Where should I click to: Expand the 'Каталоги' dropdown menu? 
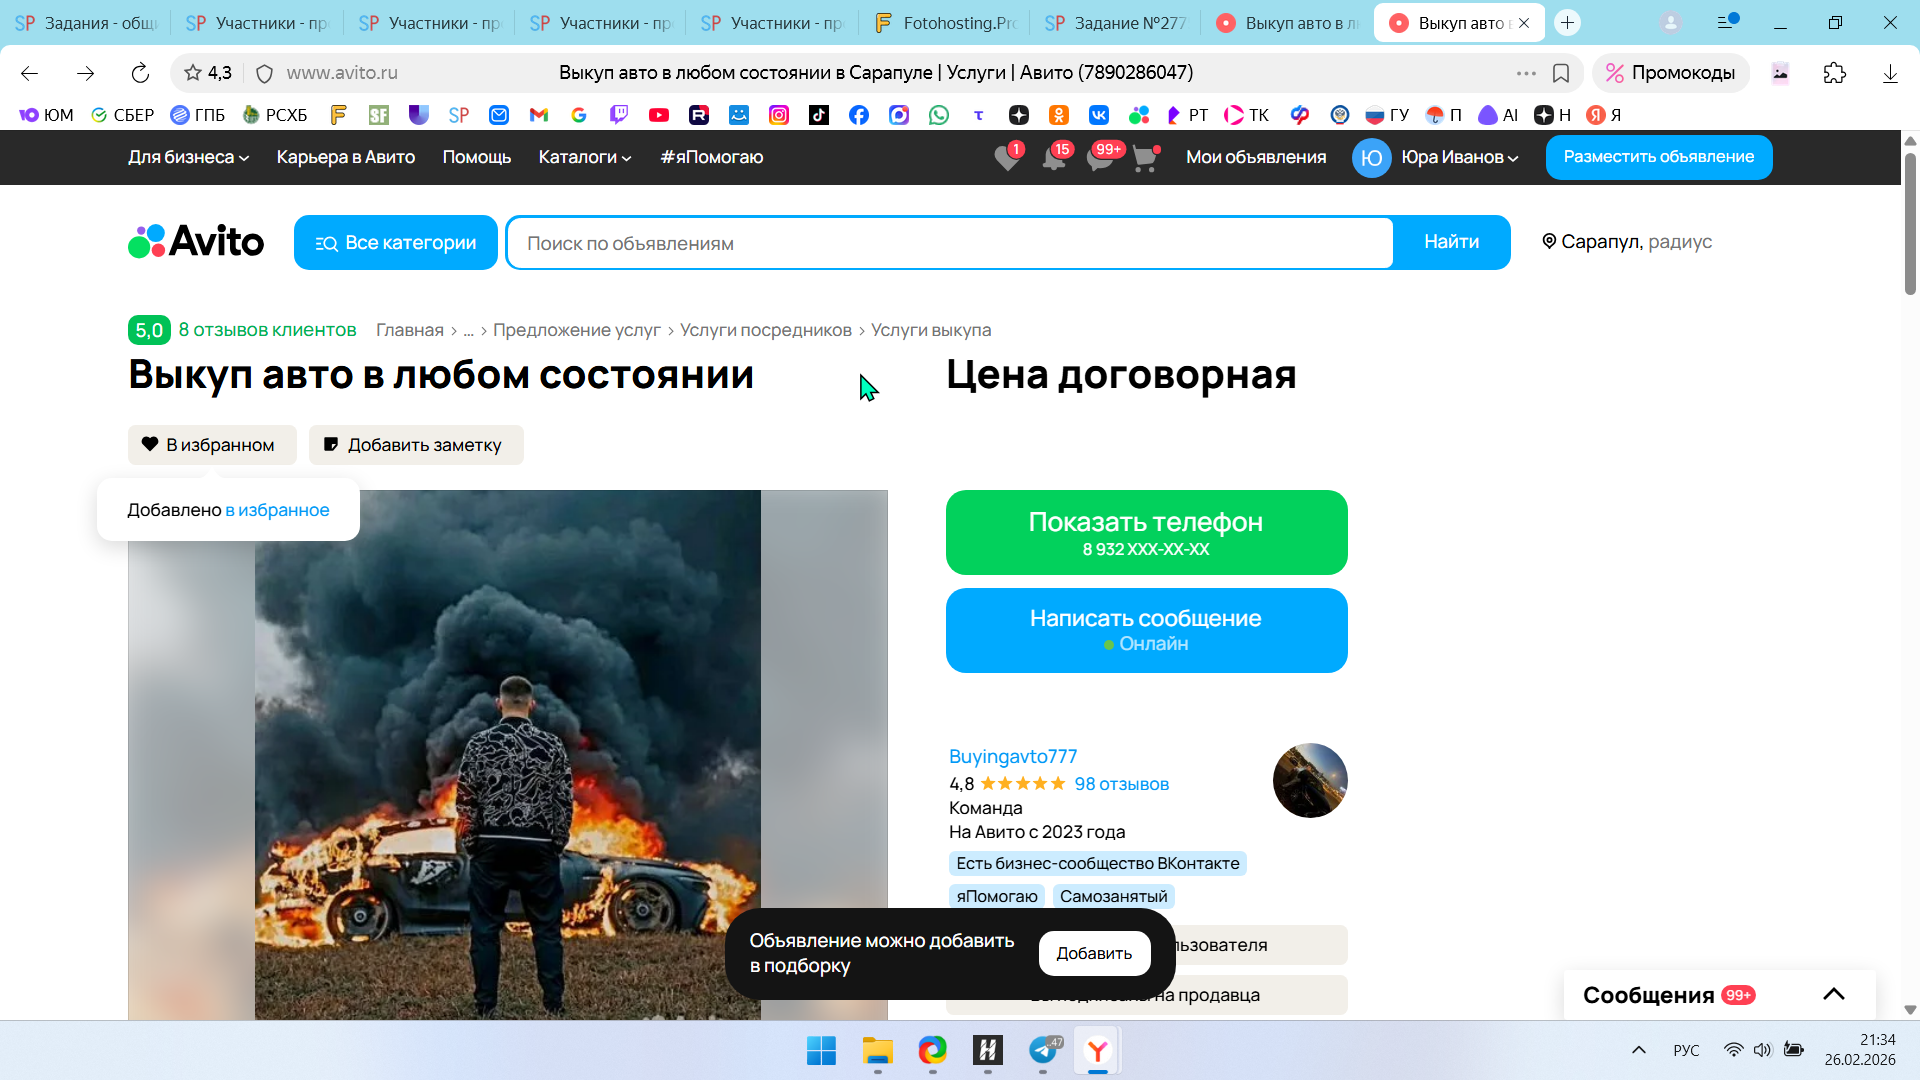585,157
